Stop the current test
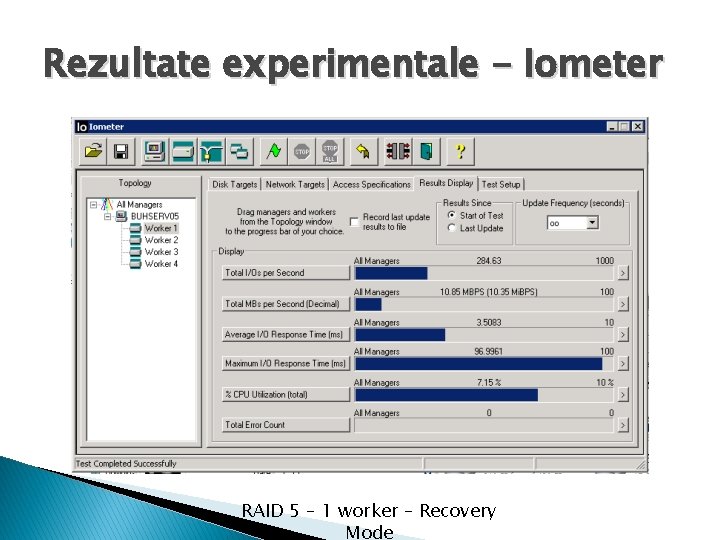This screenshot has width=720, height=540. tap(302, 151)
